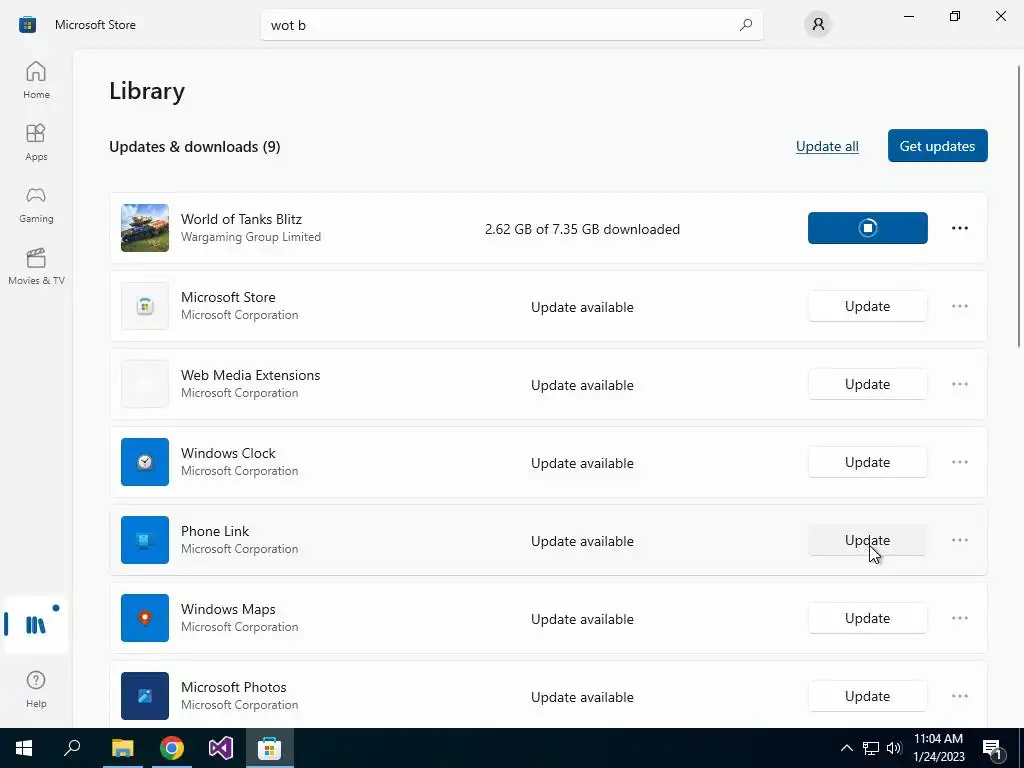
Task: Open the Help section
Action: [36, 688]
